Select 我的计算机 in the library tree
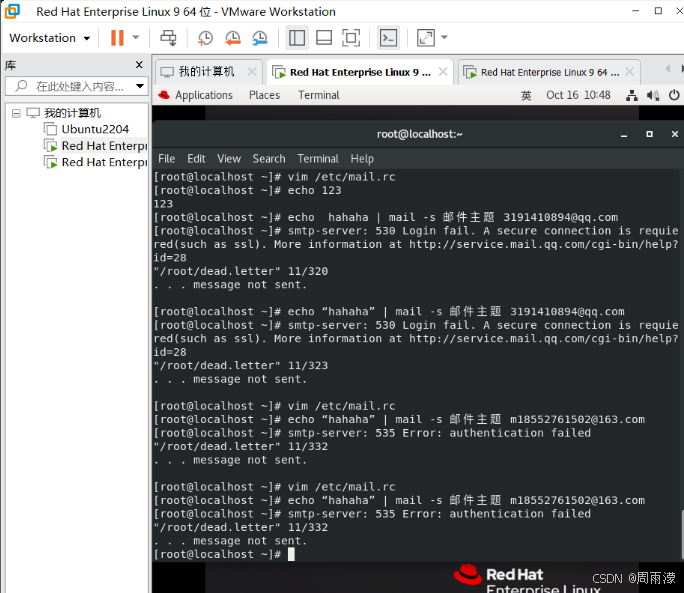 (72, 113)
